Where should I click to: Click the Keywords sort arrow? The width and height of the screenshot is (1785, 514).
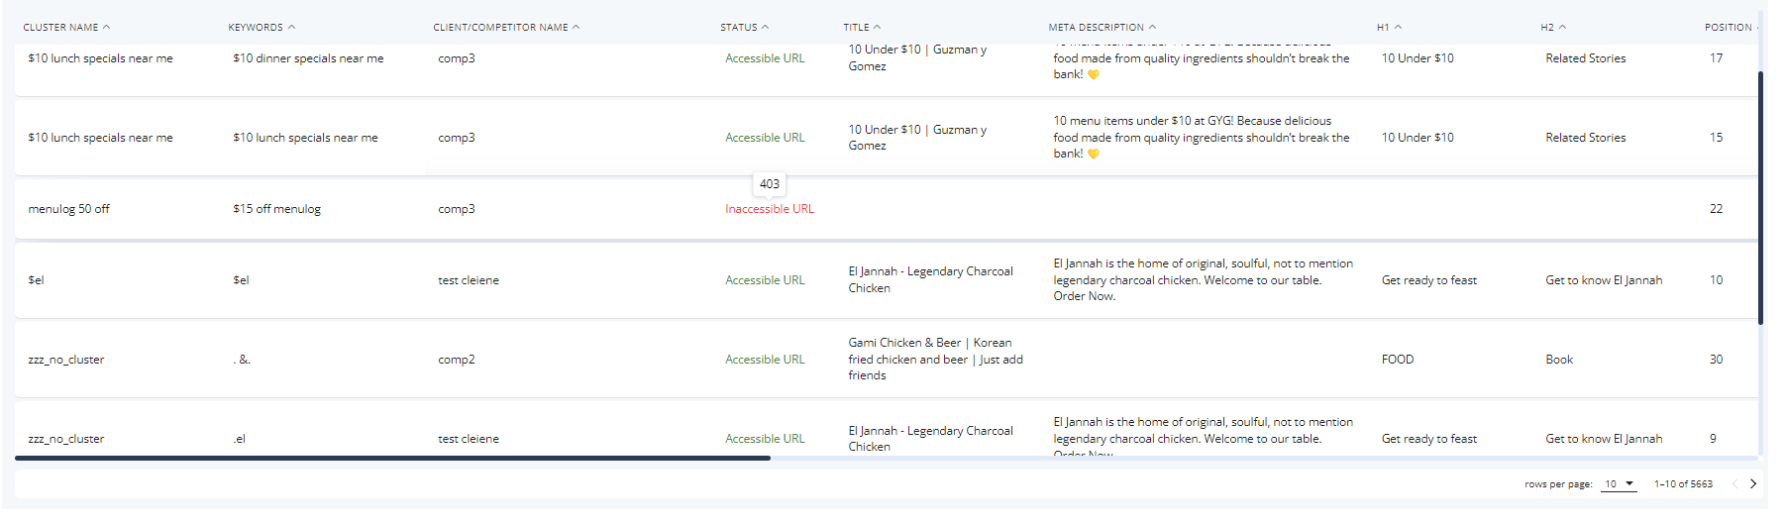292,27
